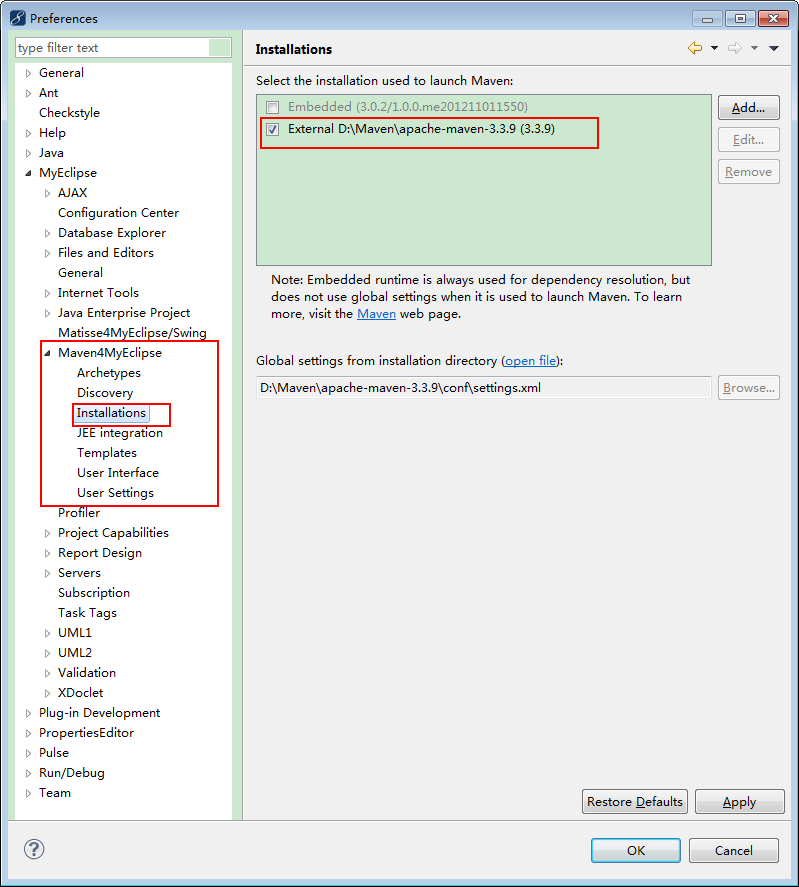The width and height of the screenshot is (799, 887).
Task: Expand the Help tree node
Action: (x=28, y=134)
